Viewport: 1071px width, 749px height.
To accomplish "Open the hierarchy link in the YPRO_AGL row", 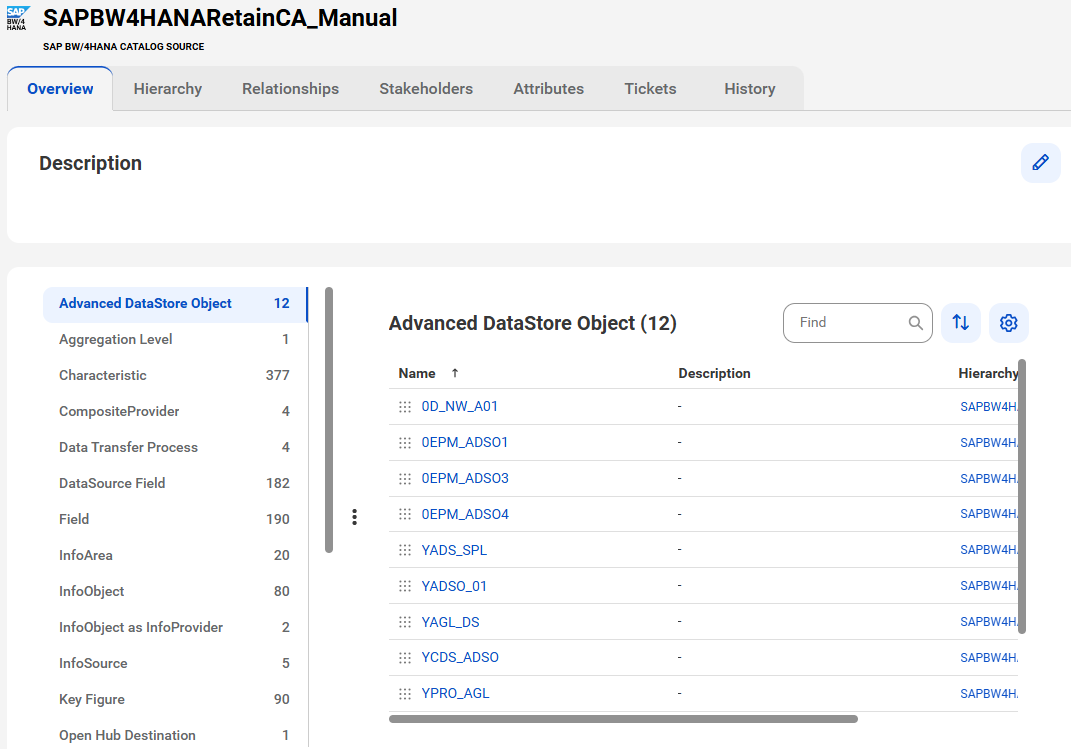I will point(988,693).
